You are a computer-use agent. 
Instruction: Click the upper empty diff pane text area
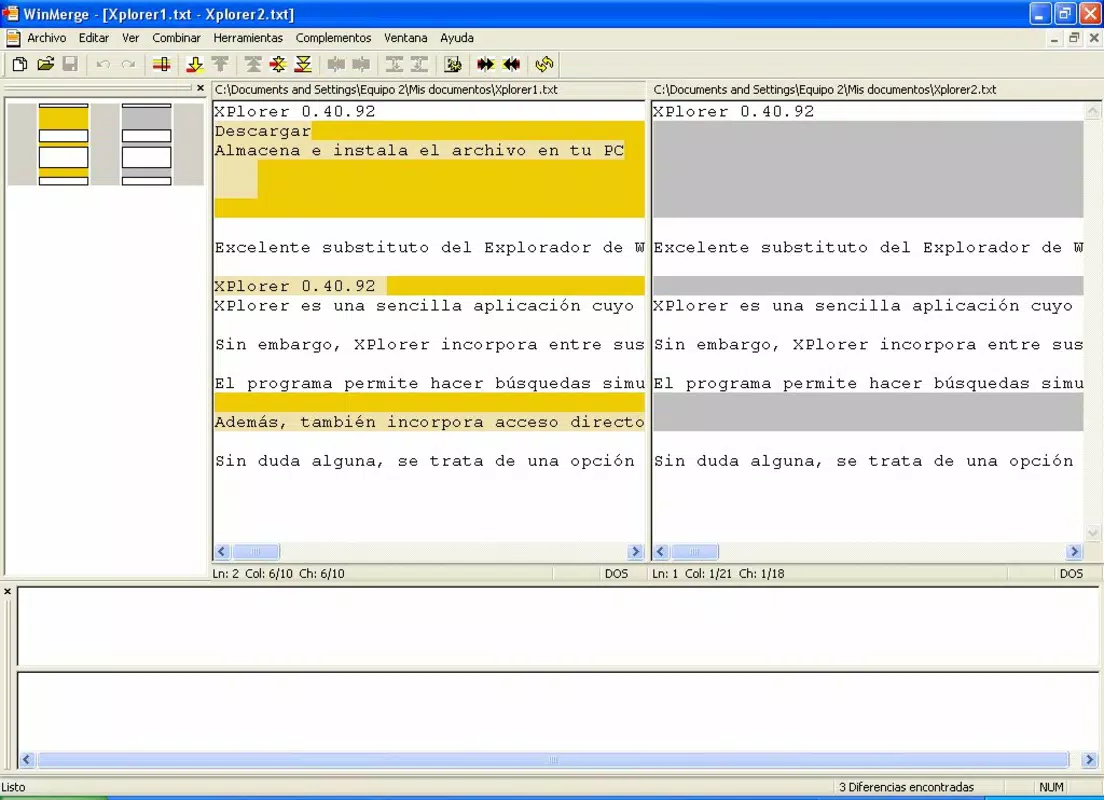click(x=558, y=626)
